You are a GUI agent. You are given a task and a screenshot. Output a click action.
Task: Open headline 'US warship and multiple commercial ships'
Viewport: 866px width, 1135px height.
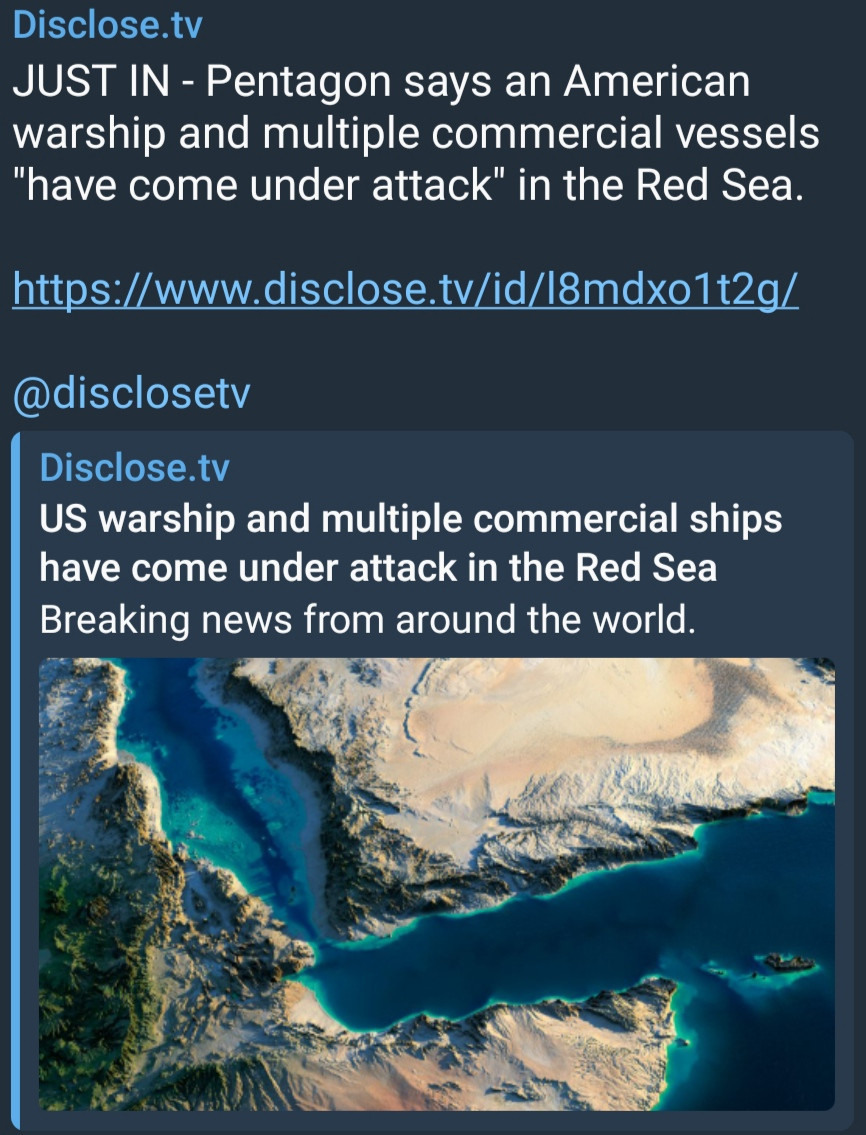(411, 519)
